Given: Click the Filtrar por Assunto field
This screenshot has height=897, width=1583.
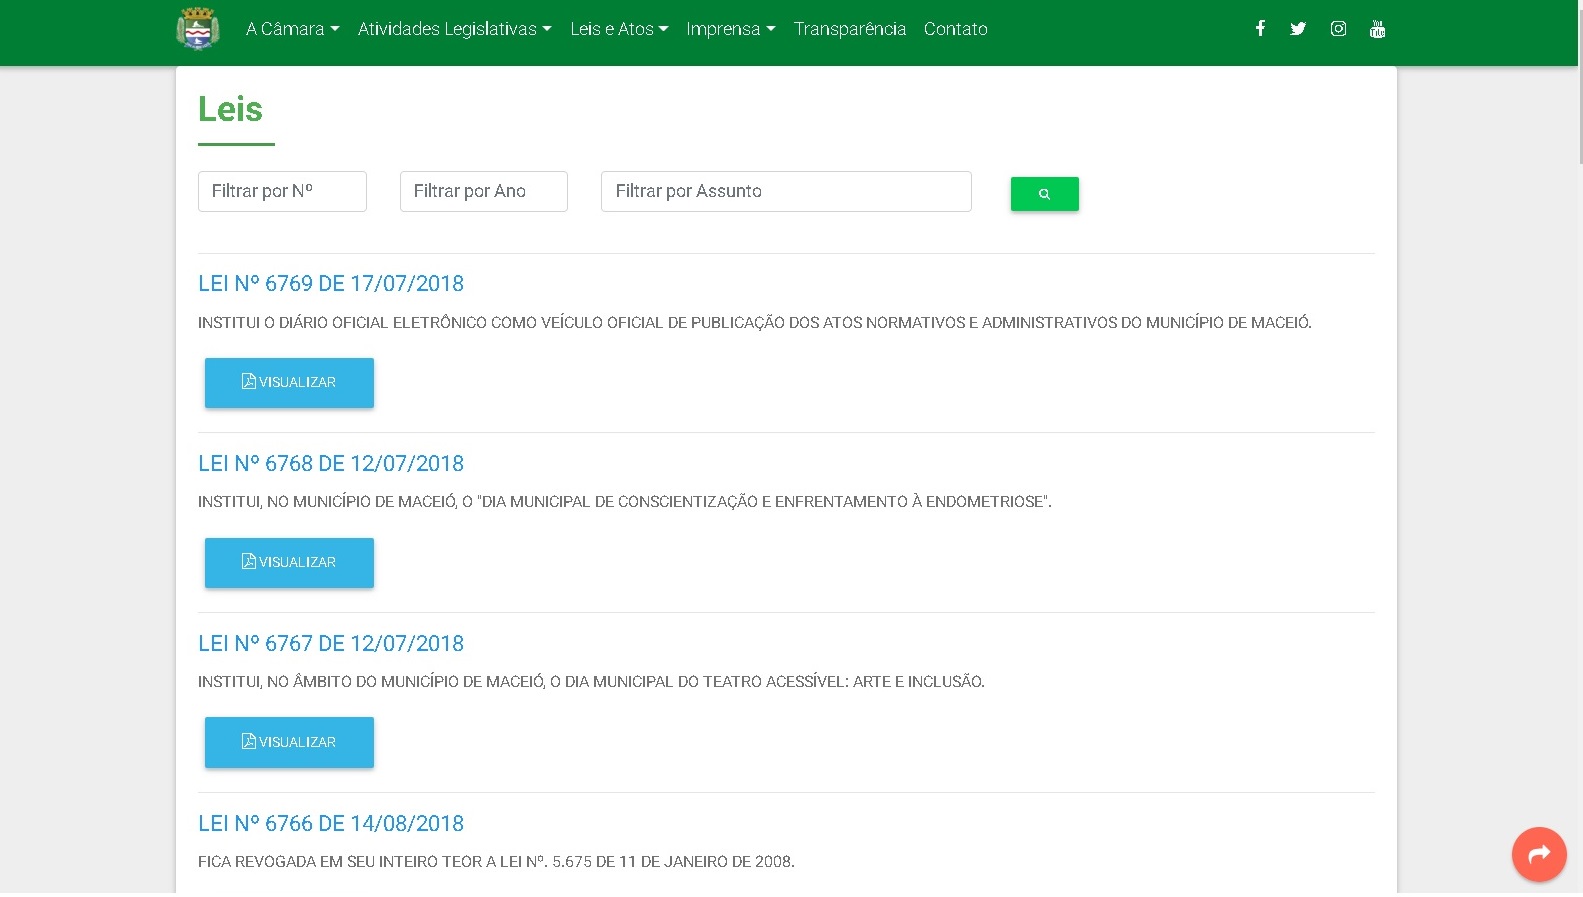Looking at the screenshot, I should (x=785, y=191).
